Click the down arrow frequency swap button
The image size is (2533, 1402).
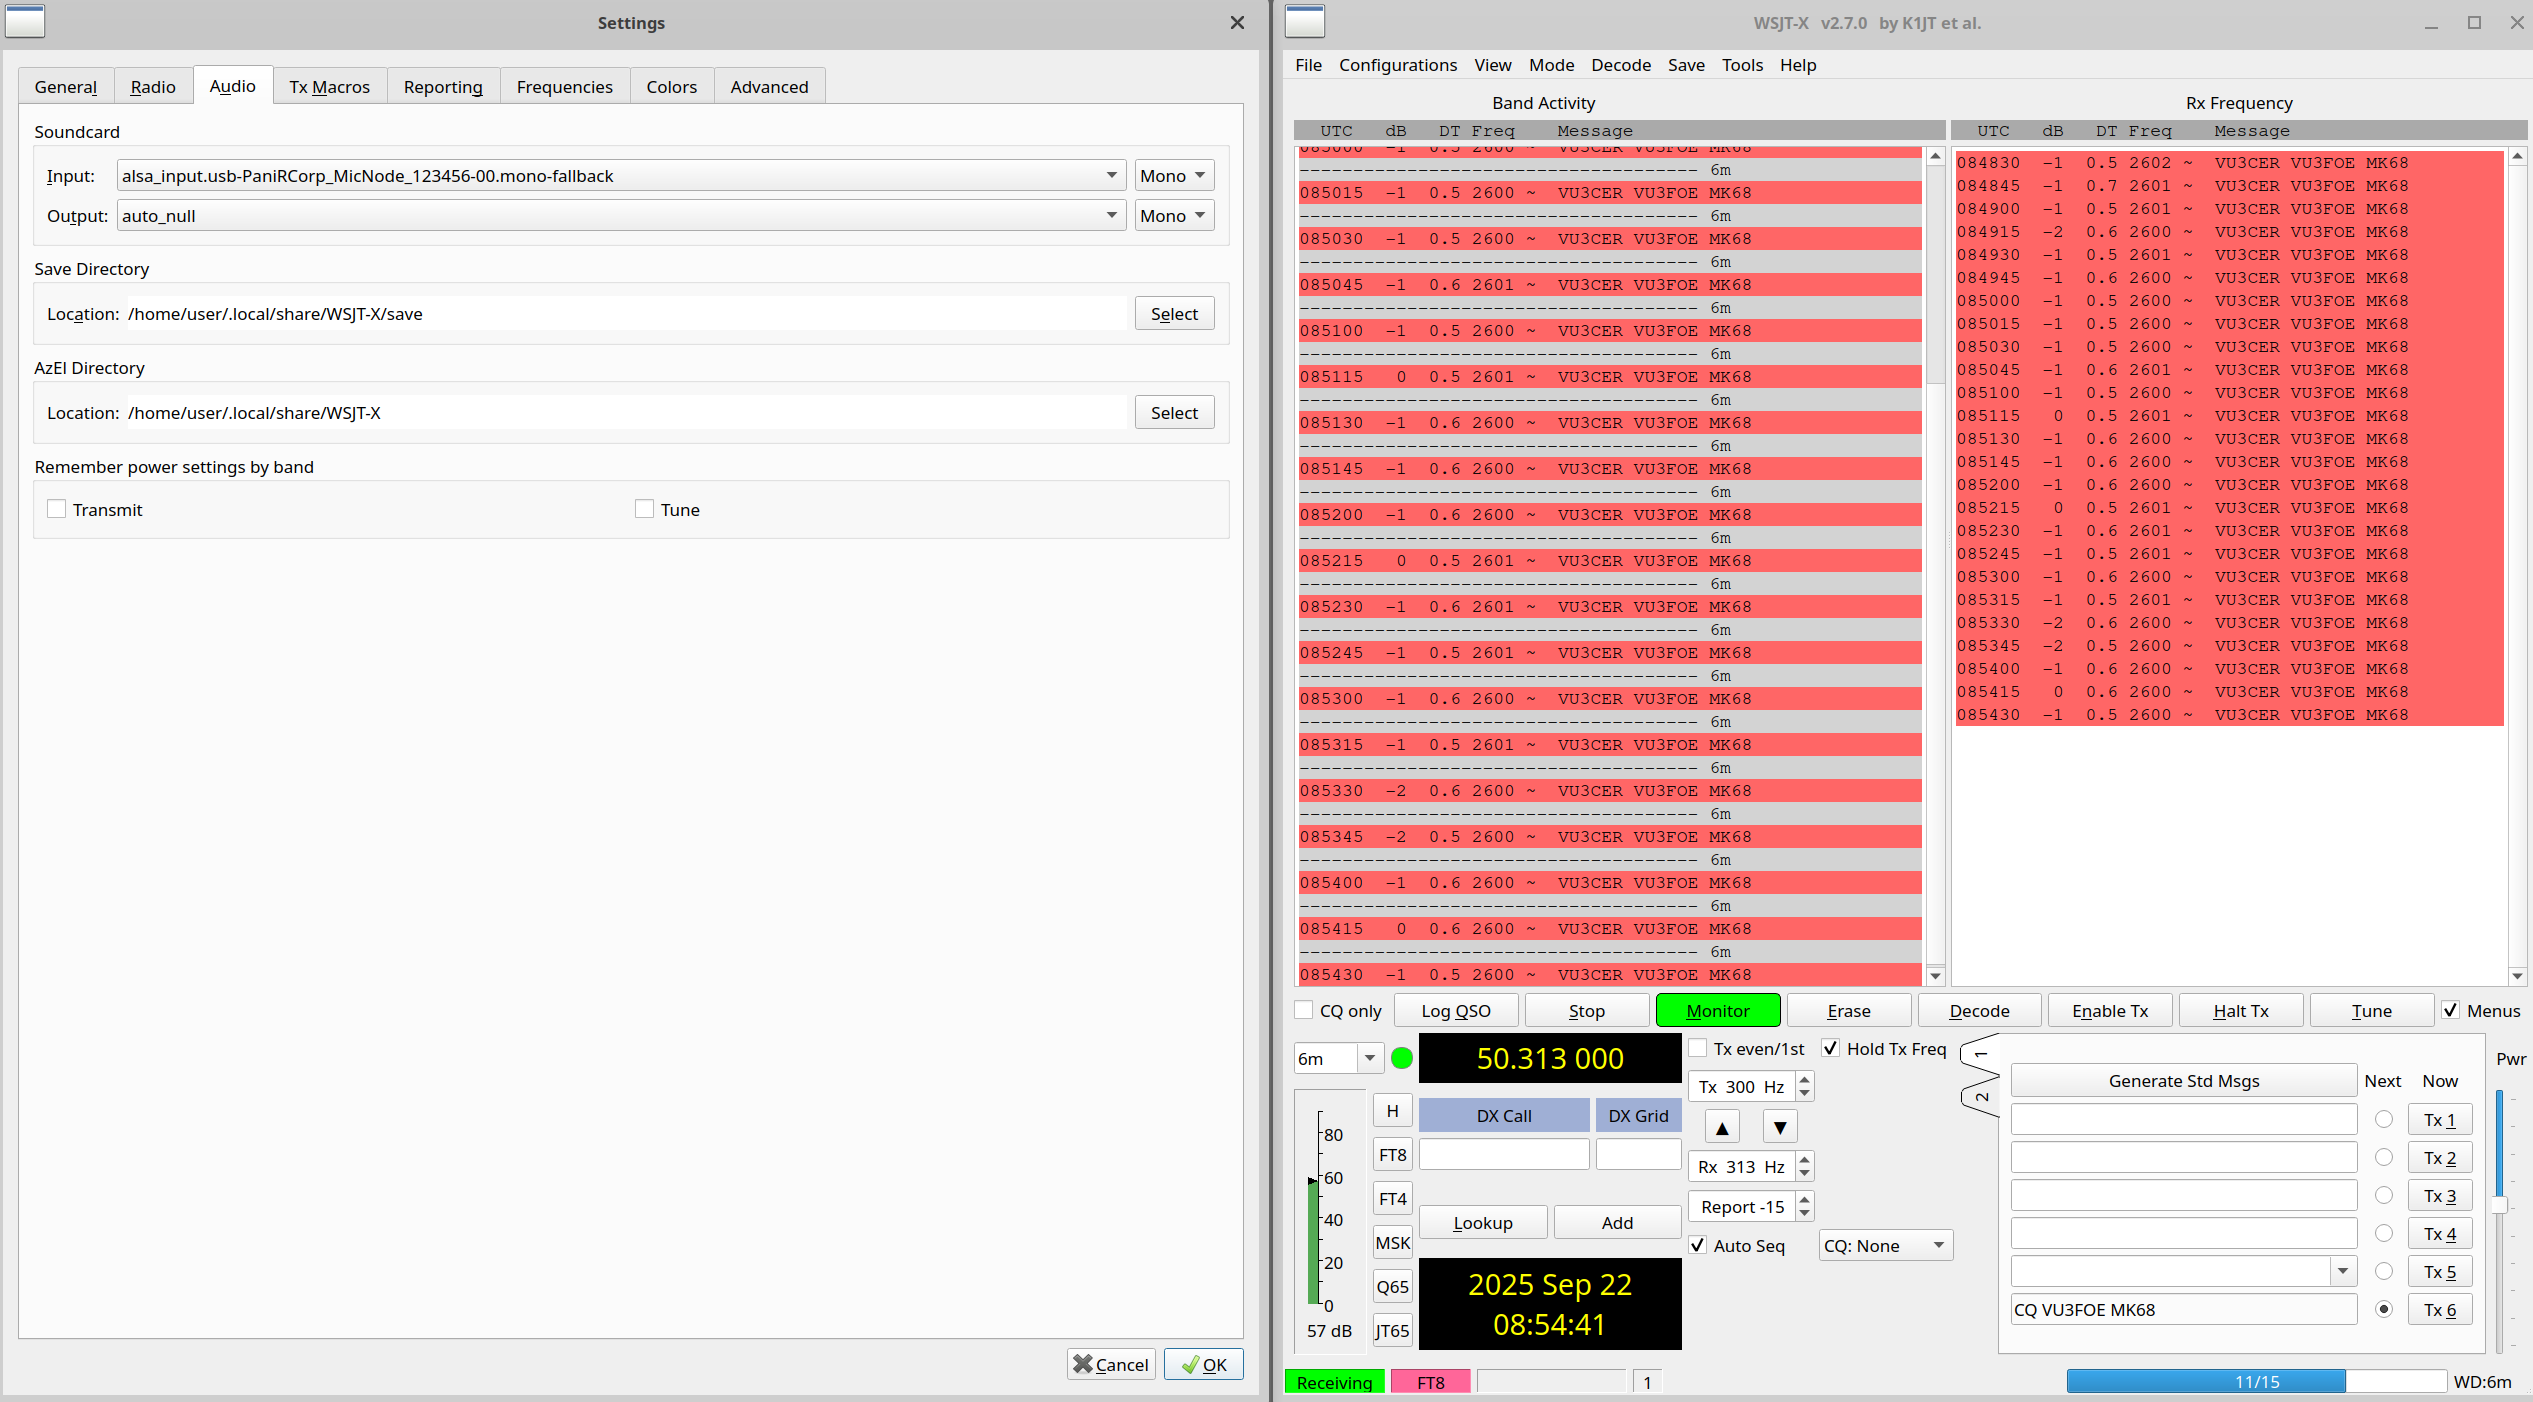pos(1780,1127)
